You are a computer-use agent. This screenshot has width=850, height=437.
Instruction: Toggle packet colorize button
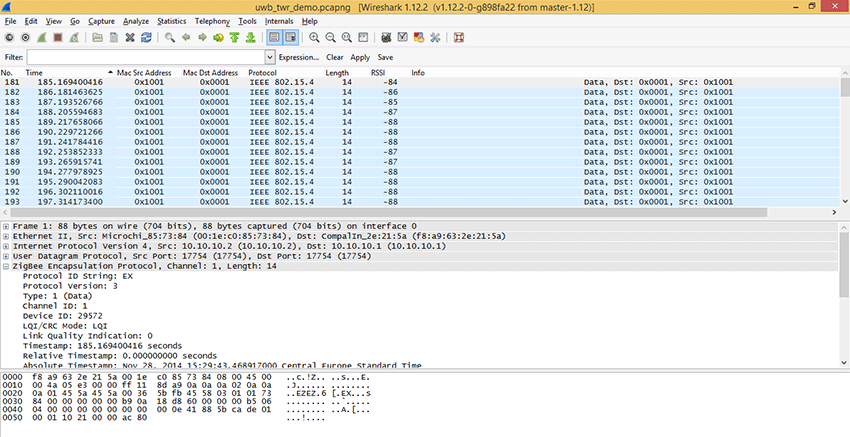274,38
